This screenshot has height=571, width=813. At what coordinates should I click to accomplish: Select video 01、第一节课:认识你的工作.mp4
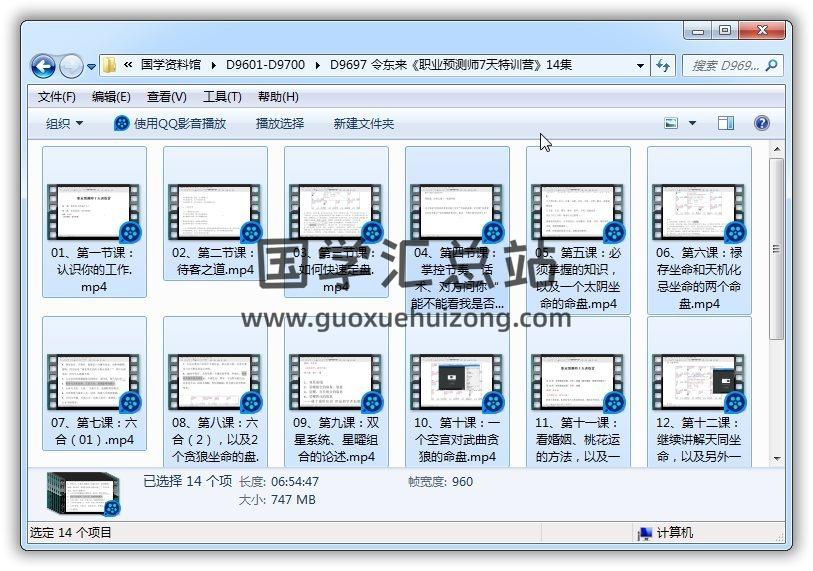pyautogui.click(x=94, y=222)
